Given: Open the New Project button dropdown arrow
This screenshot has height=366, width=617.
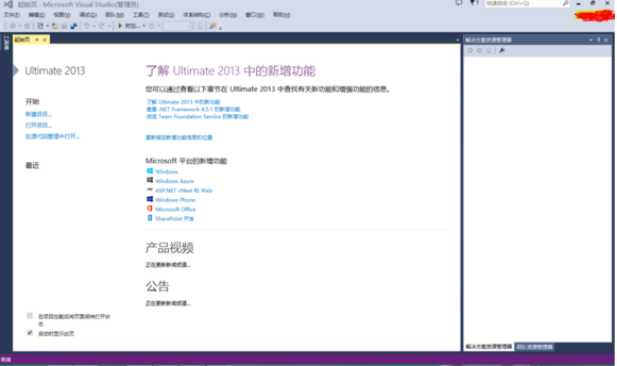Looking at the screenshot, I should pos(47,26).
